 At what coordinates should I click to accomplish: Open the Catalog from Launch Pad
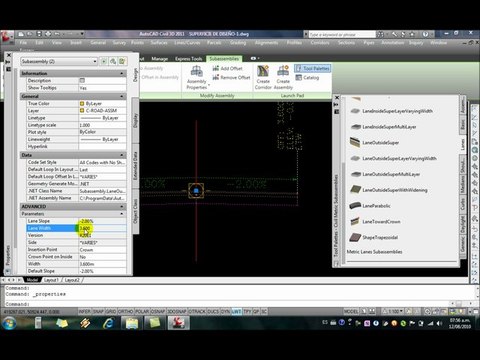(307, 78)
